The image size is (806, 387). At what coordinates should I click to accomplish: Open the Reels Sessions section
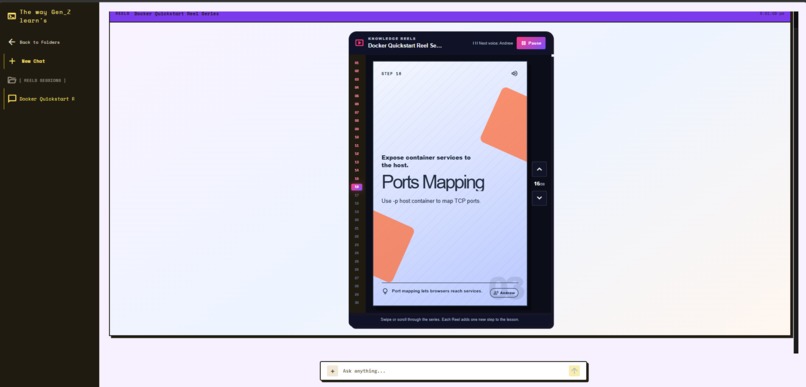(36, 80)
